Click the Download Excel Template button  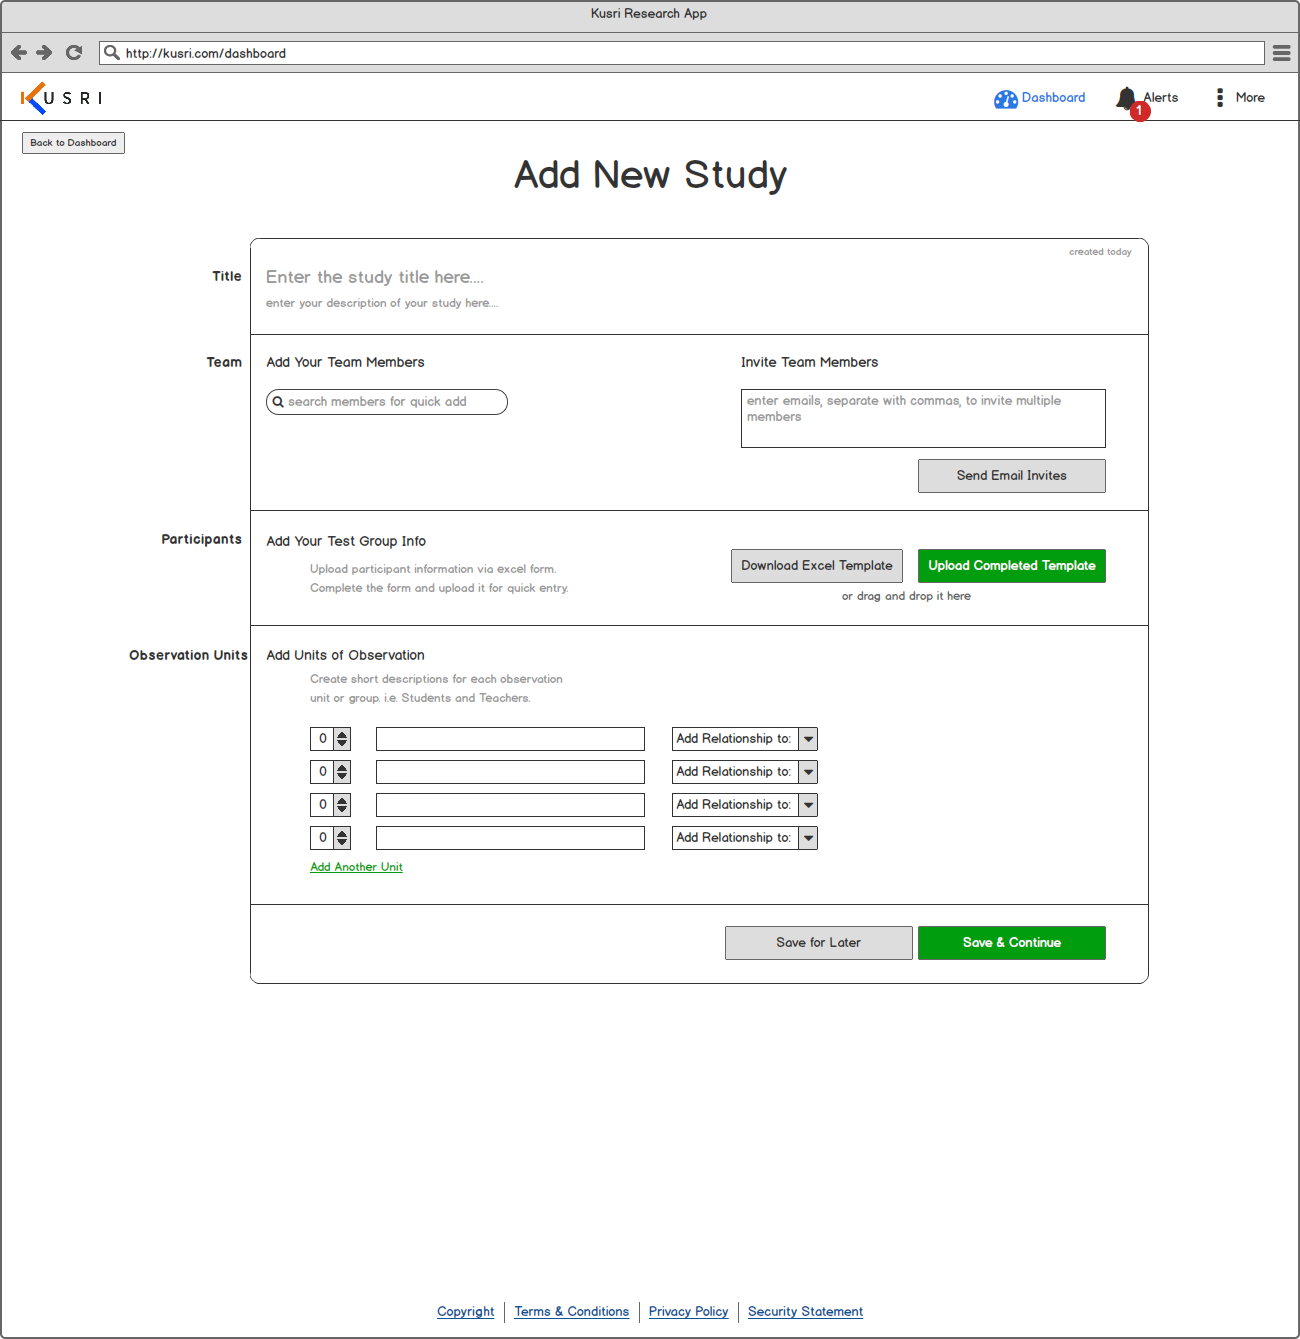817,566
